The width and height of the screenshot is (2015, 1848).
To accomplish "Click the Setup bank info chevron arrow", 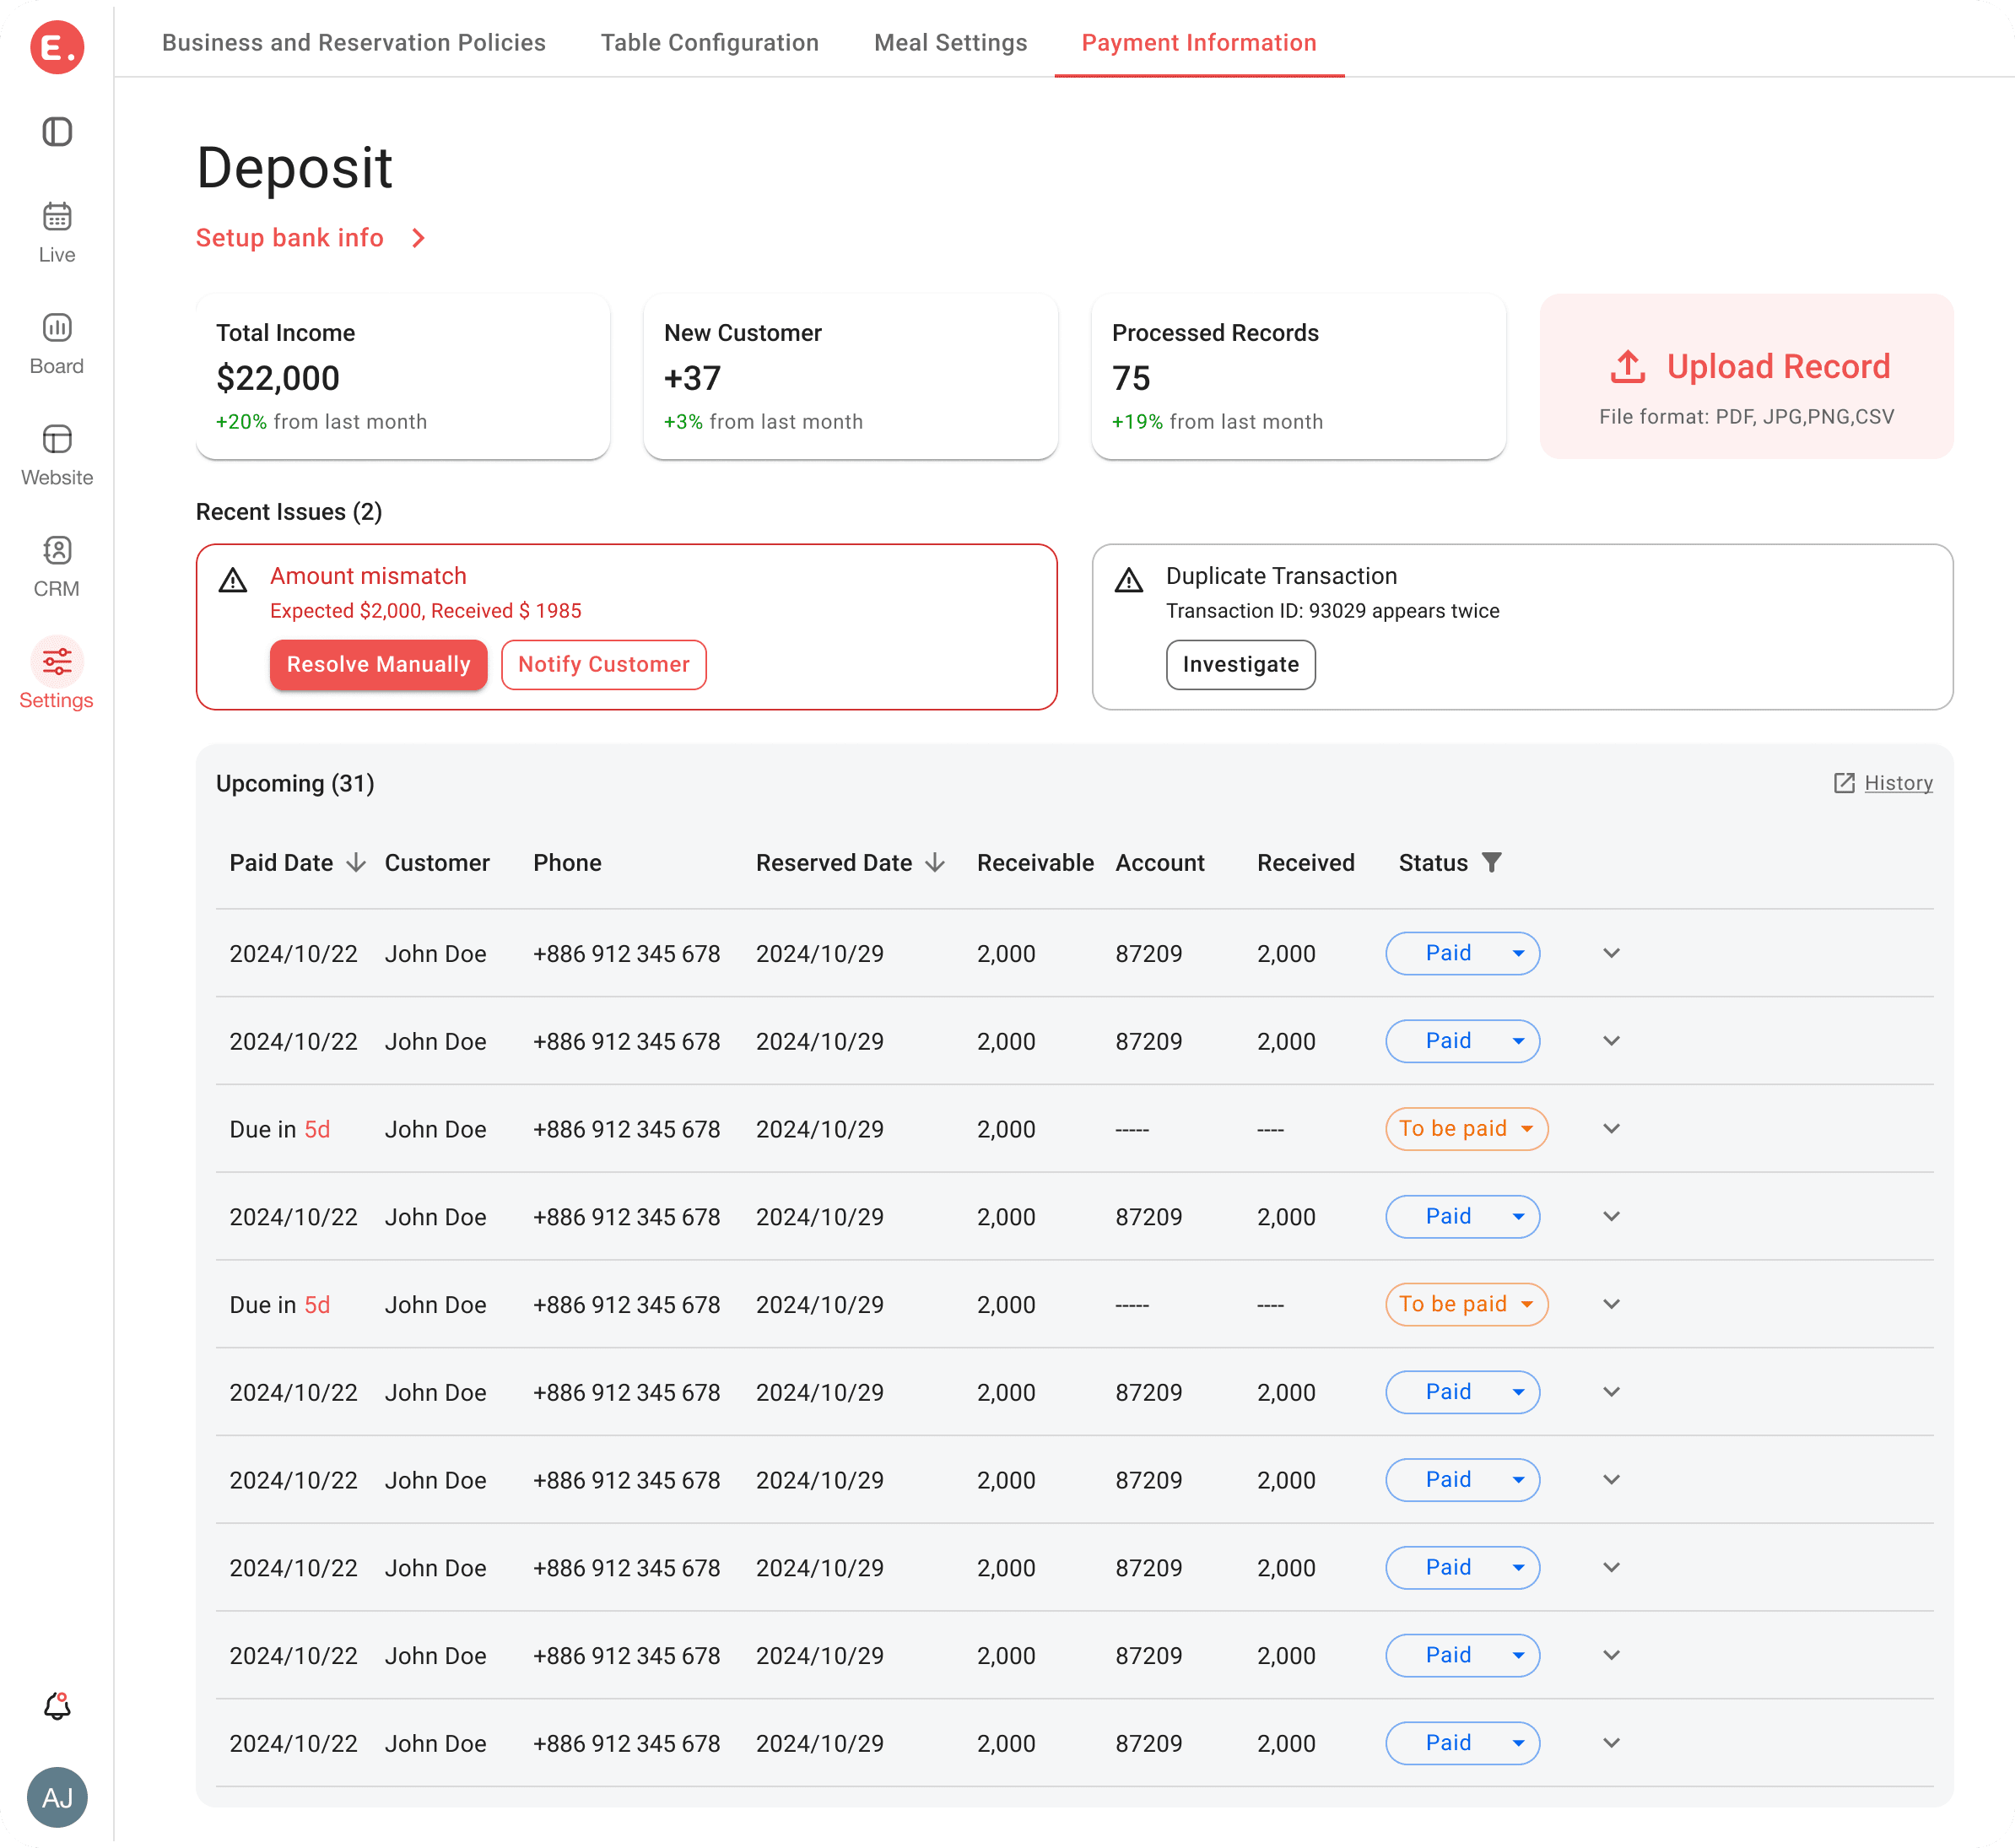I will [x=419, y=238].
